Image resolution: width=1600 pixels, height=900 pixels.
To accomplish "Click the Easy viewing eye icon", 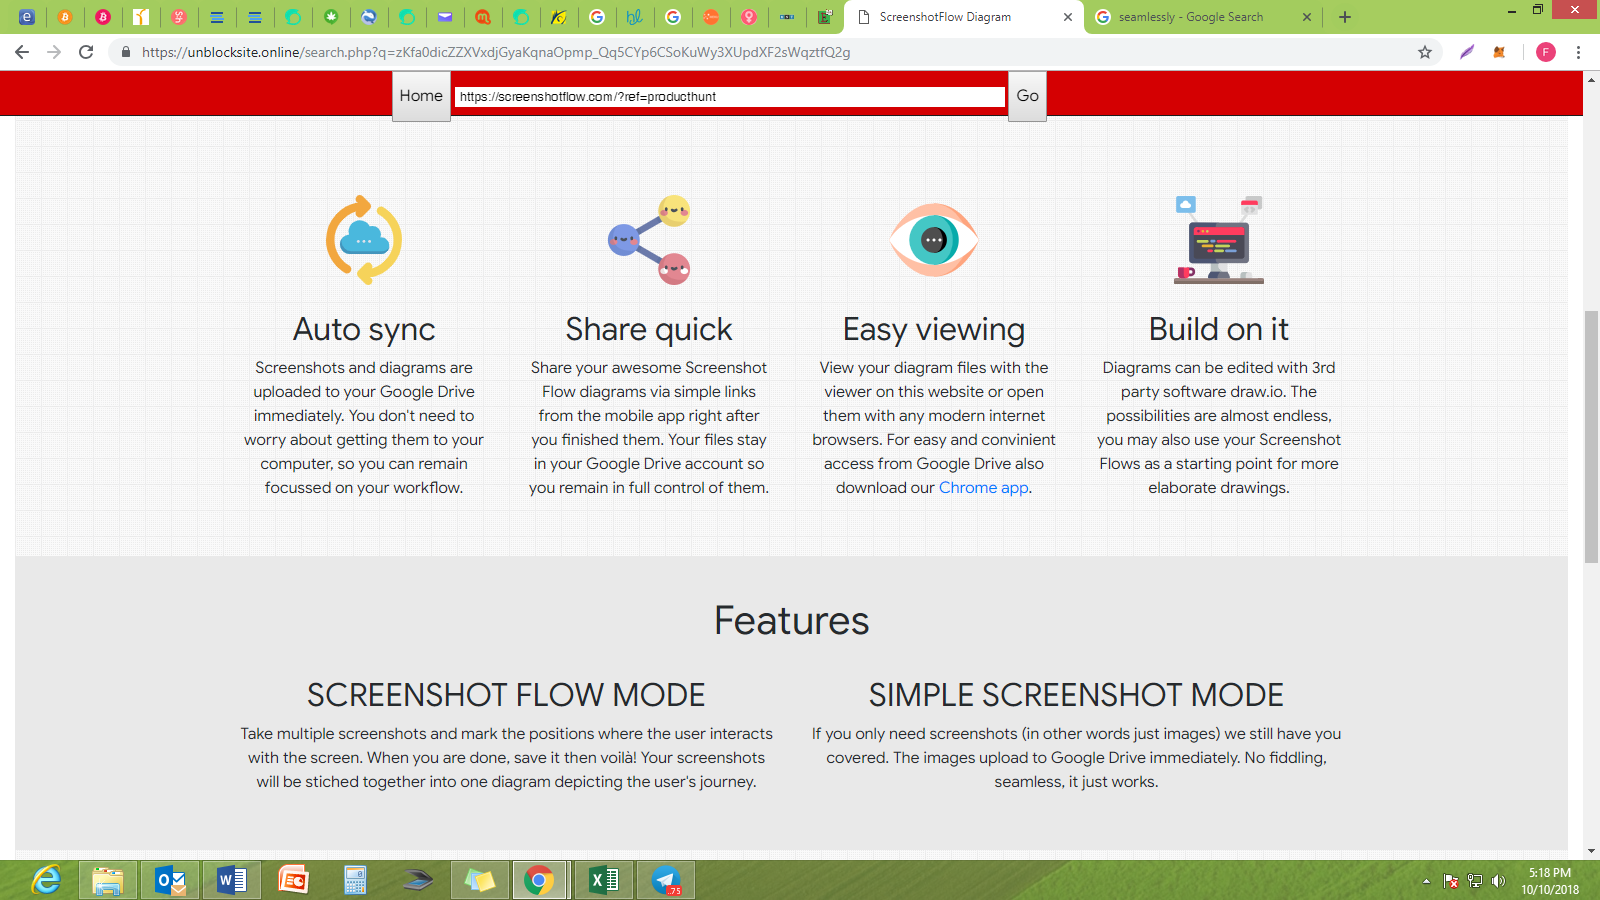I will coord(934,240).
